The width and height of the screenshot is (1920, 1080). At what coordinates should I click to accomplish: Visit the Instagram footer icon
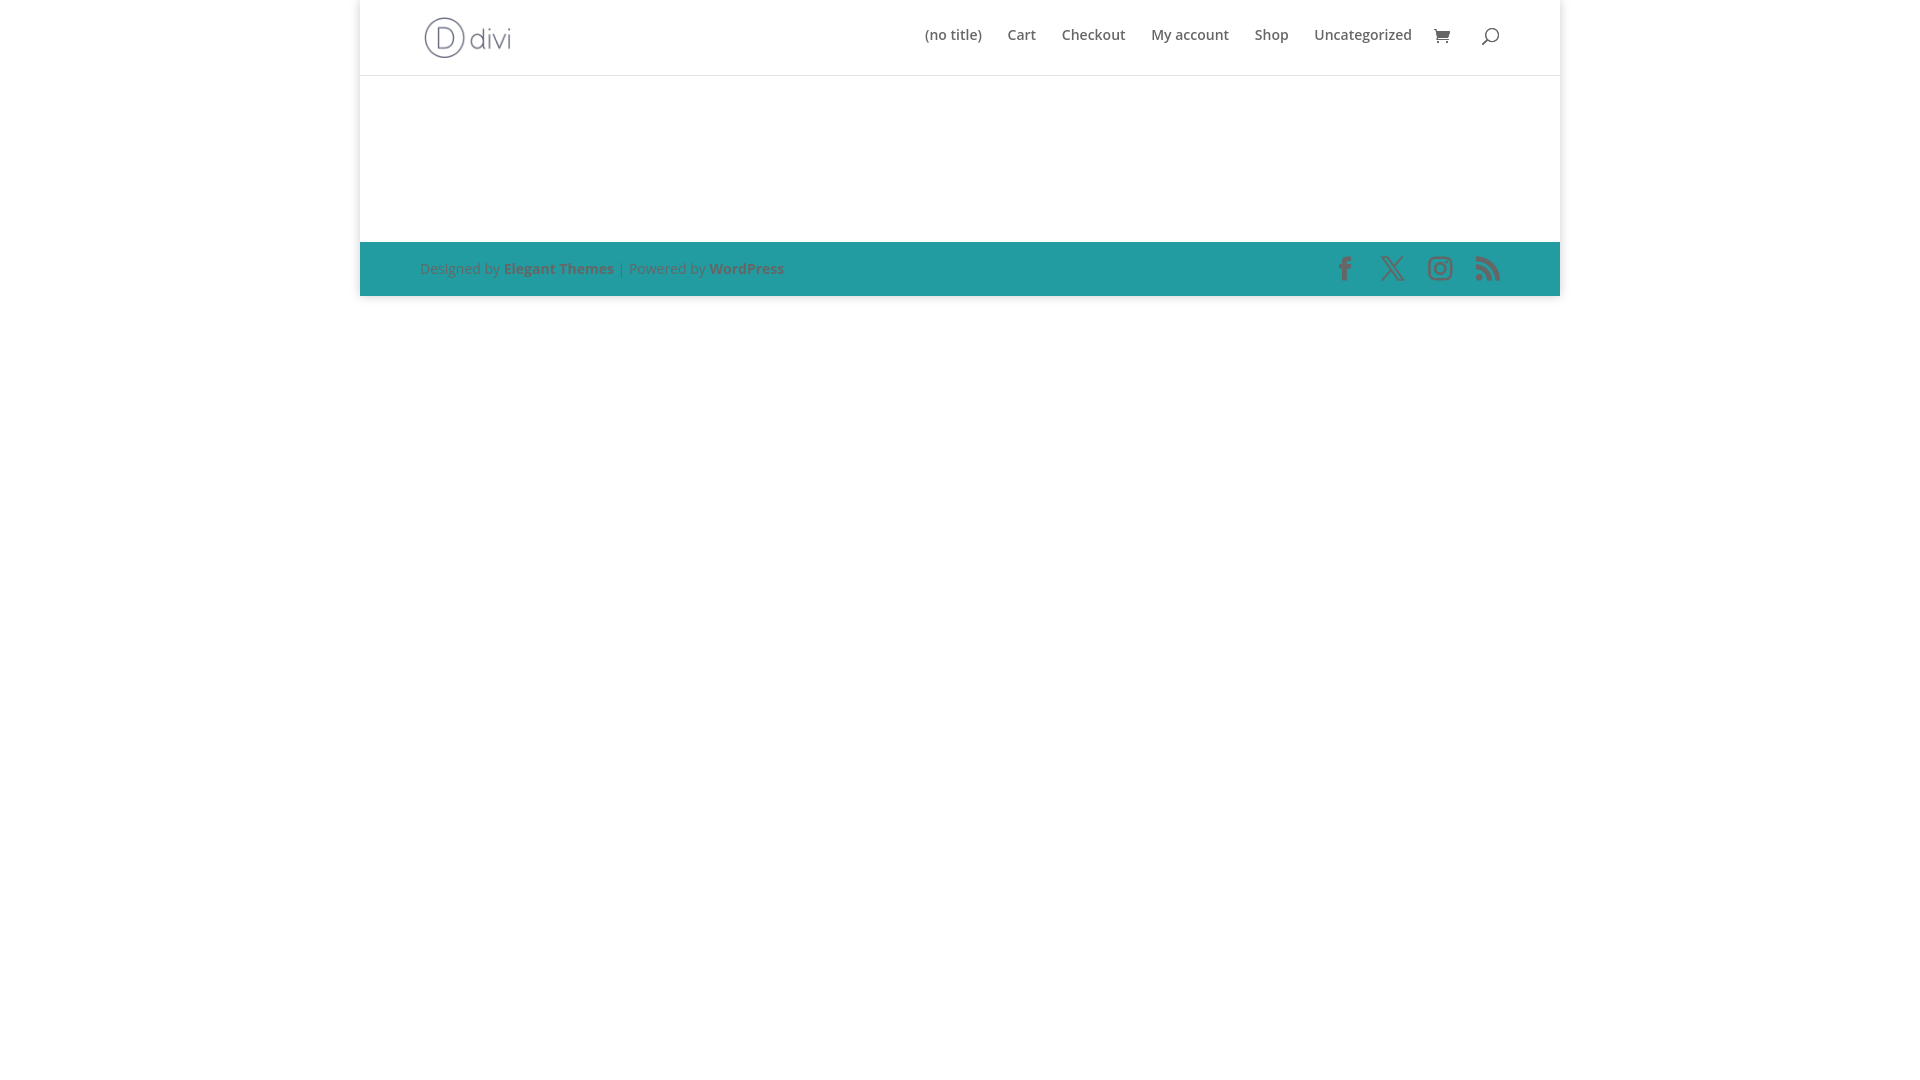click(1440, 268)
